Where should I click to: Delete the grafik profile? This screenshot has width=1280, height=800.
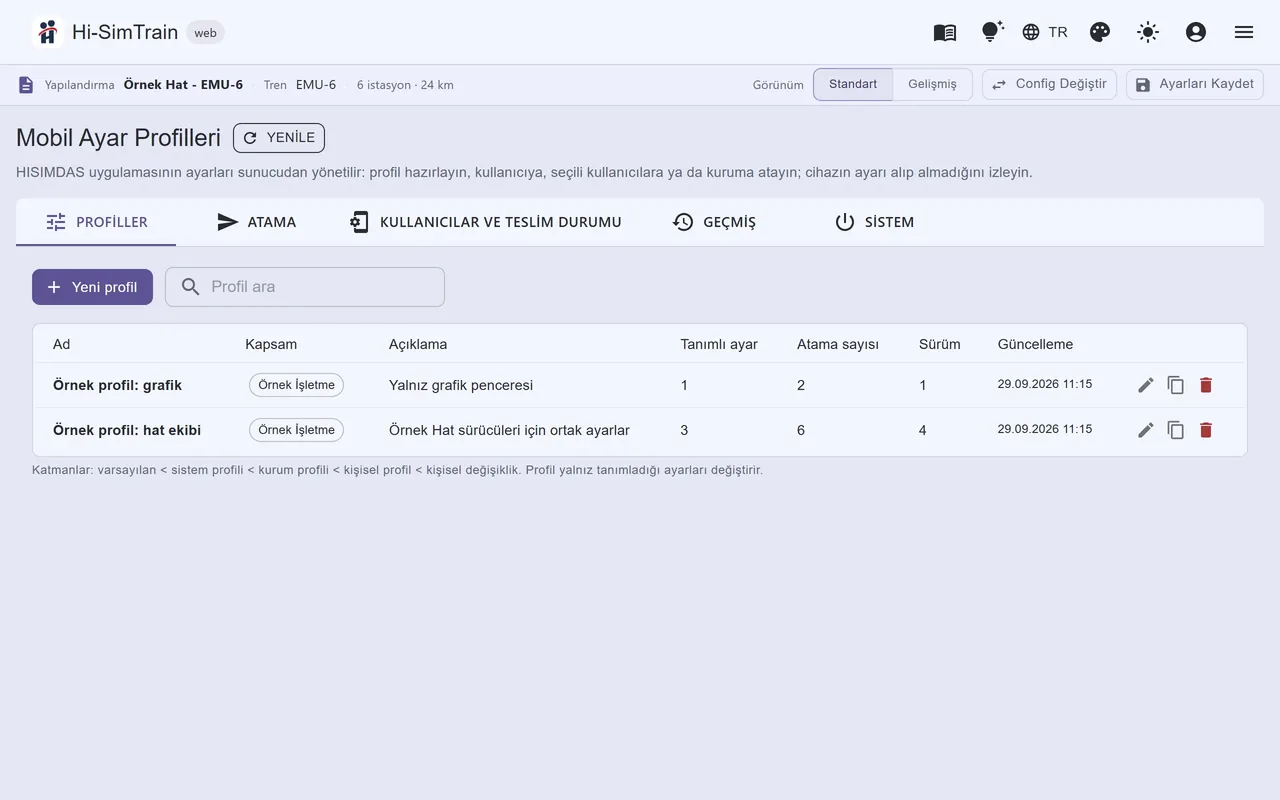1206,385
